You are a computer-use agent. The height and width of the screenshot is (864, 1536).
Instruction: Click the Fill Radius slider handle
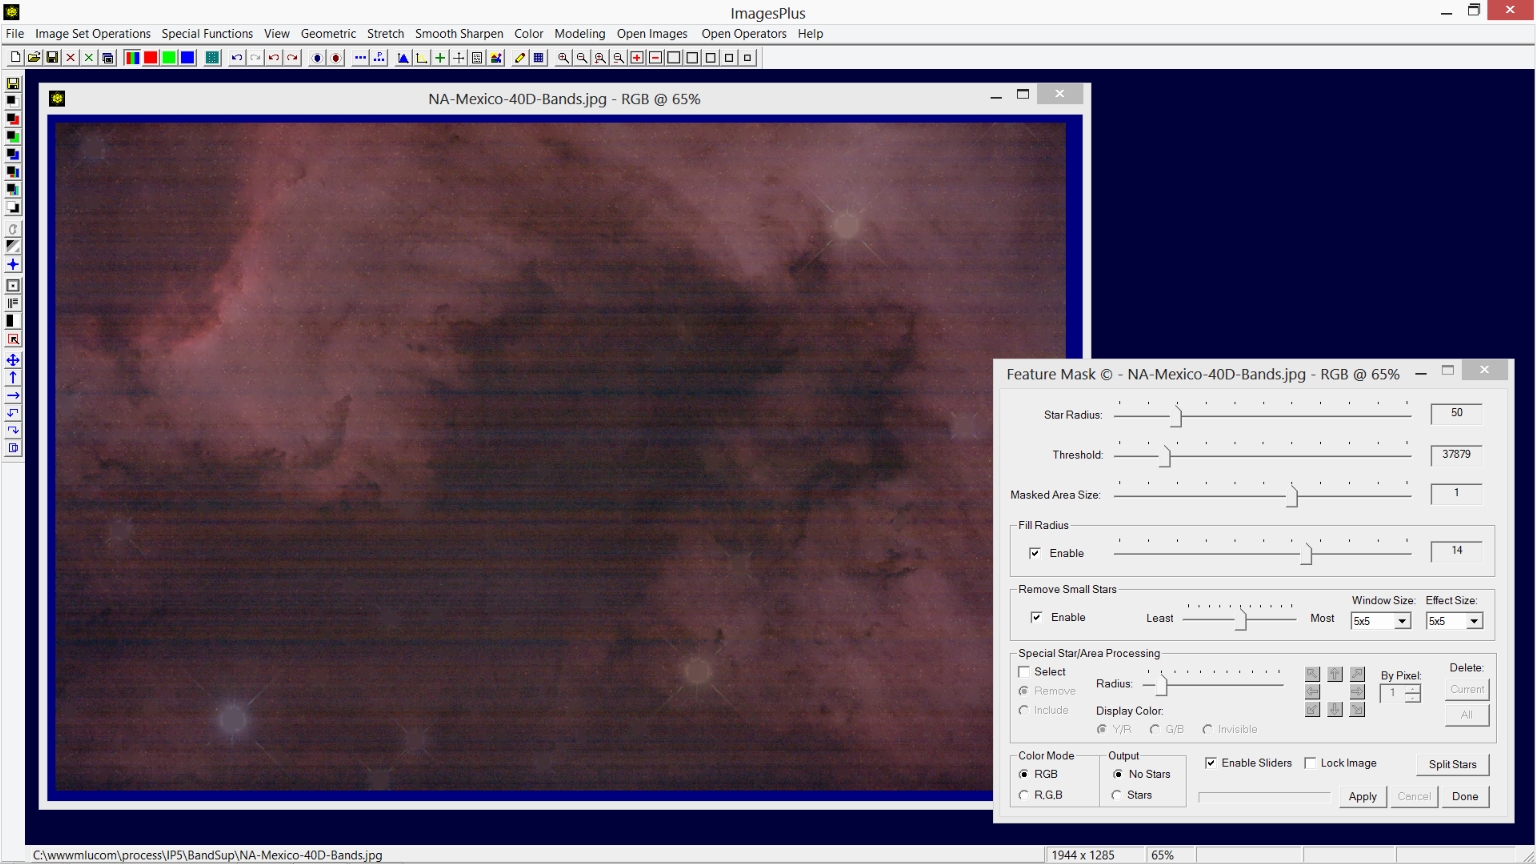[x=1306, y=553]
